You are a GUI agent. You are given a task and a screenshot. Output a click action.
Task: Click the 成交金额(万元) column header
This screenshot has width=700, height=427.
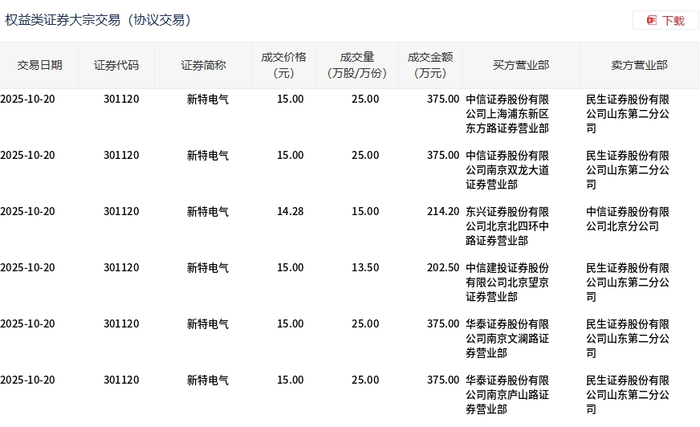(x=430, y=65)
